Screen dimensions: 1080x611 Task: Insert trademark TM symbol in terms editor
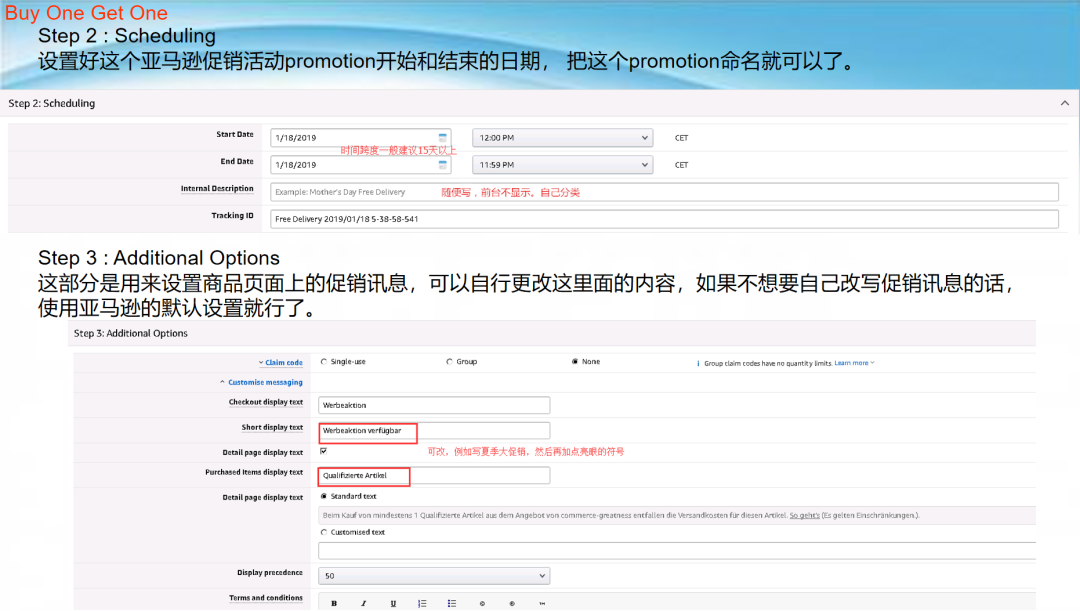tap(542, 603)
